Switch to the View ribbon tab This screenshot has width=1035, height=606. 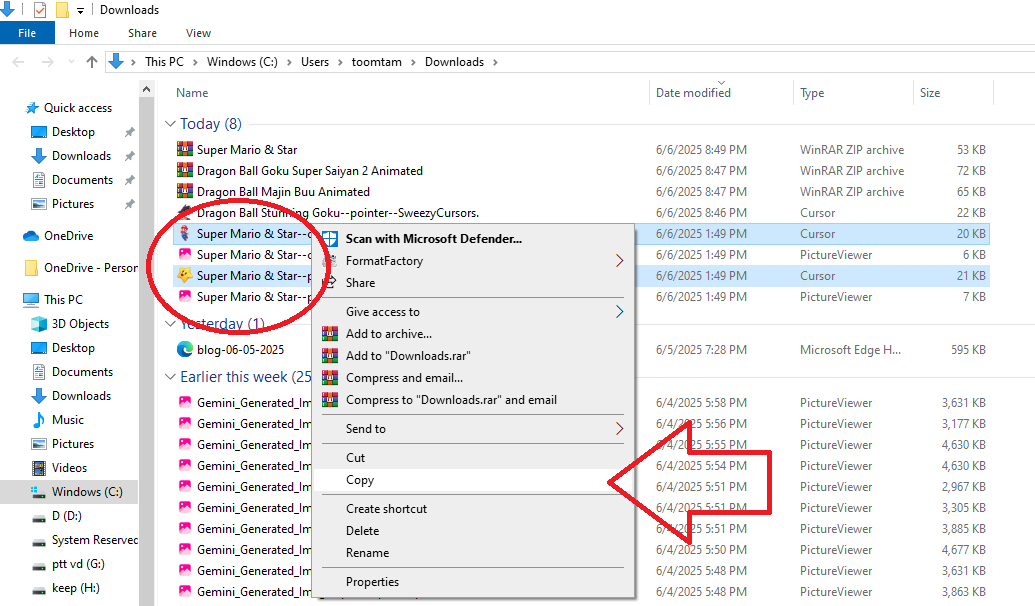click(x=198, y=33)
